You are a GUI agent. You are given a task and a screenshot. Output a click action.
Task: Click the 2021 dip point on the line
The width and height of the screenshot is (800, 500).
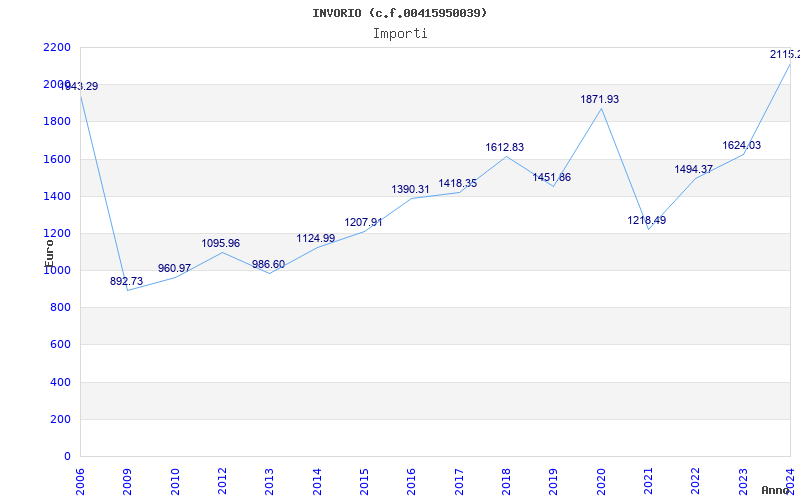coord(648,230)
